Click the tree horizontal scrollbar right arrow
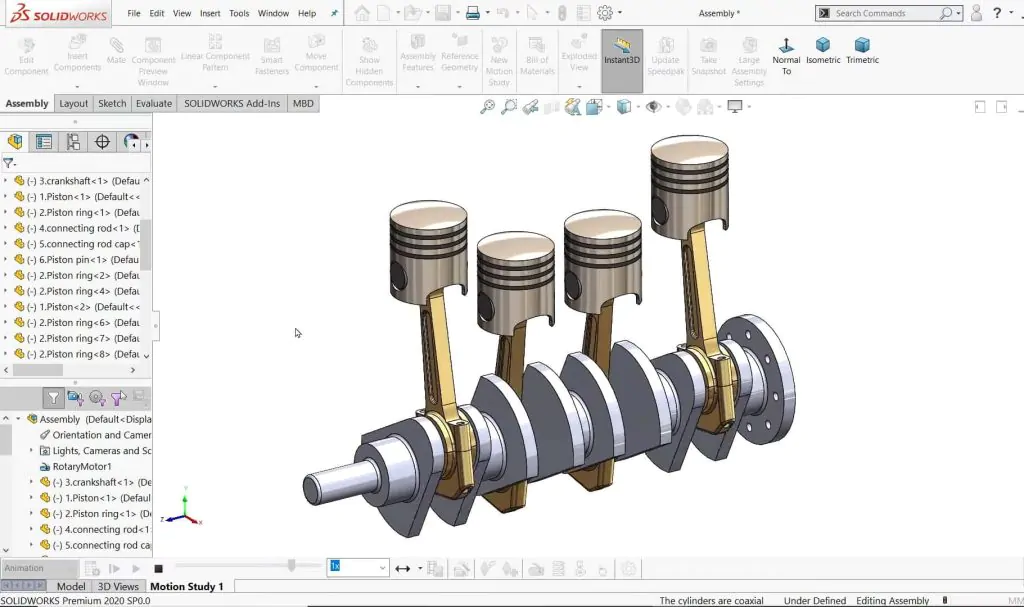The height and width of the screenshot is (607, 1024). (133, 370)
